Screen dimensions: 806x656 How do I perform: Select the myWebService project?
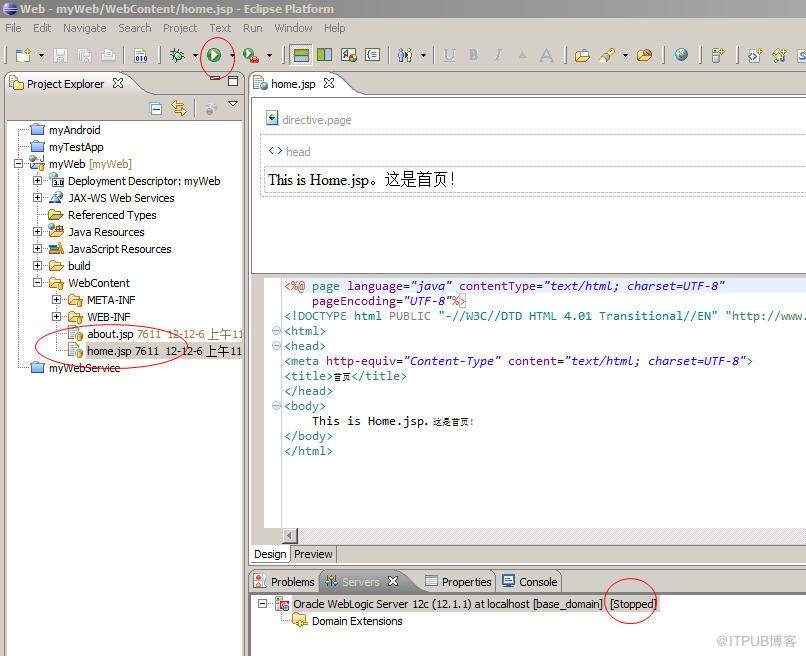(x=84, y=368)
